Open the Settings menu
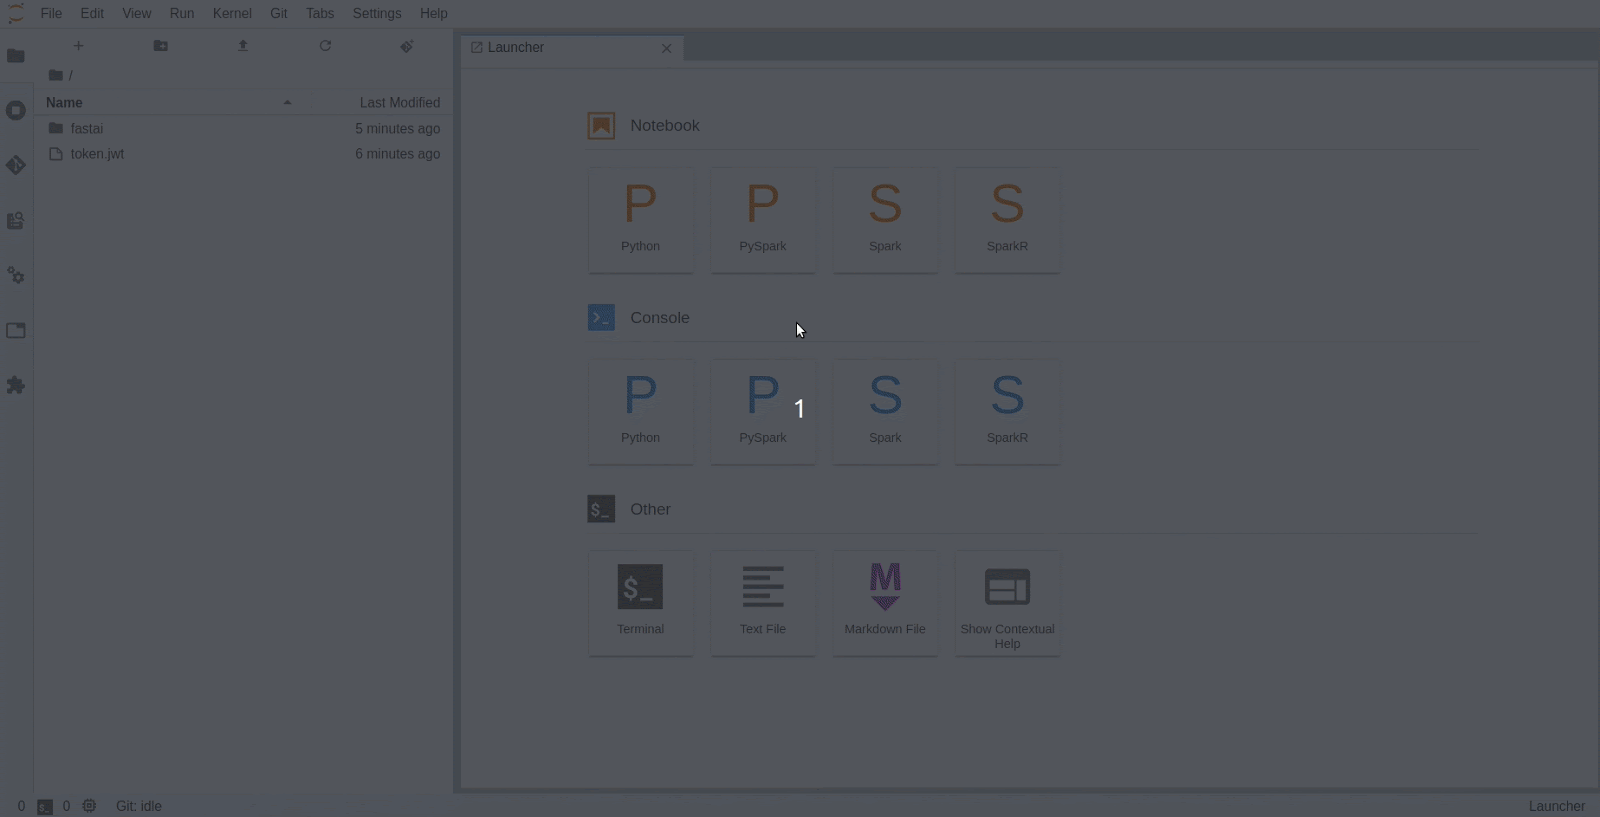 [377, 13]
